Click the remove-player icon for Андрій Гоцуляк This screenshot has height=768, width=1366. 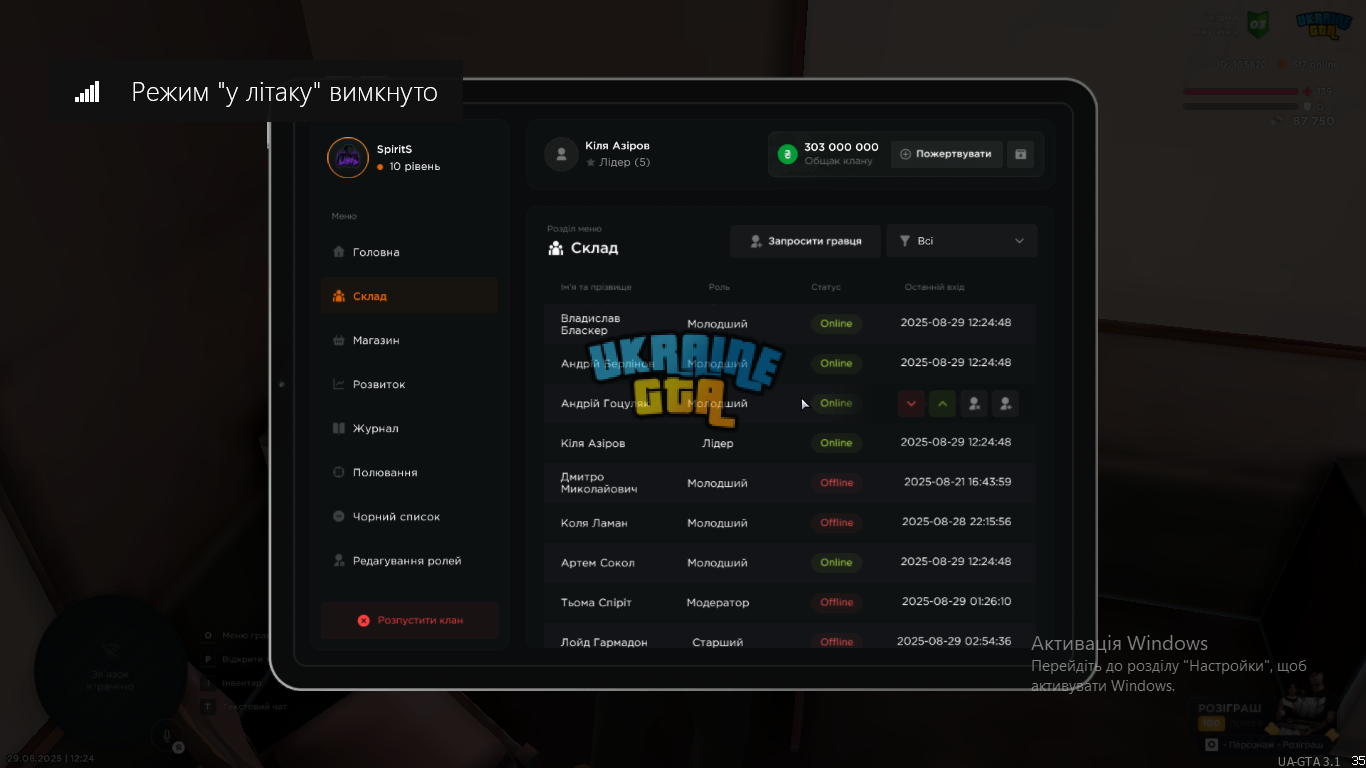tap(974, 403)
